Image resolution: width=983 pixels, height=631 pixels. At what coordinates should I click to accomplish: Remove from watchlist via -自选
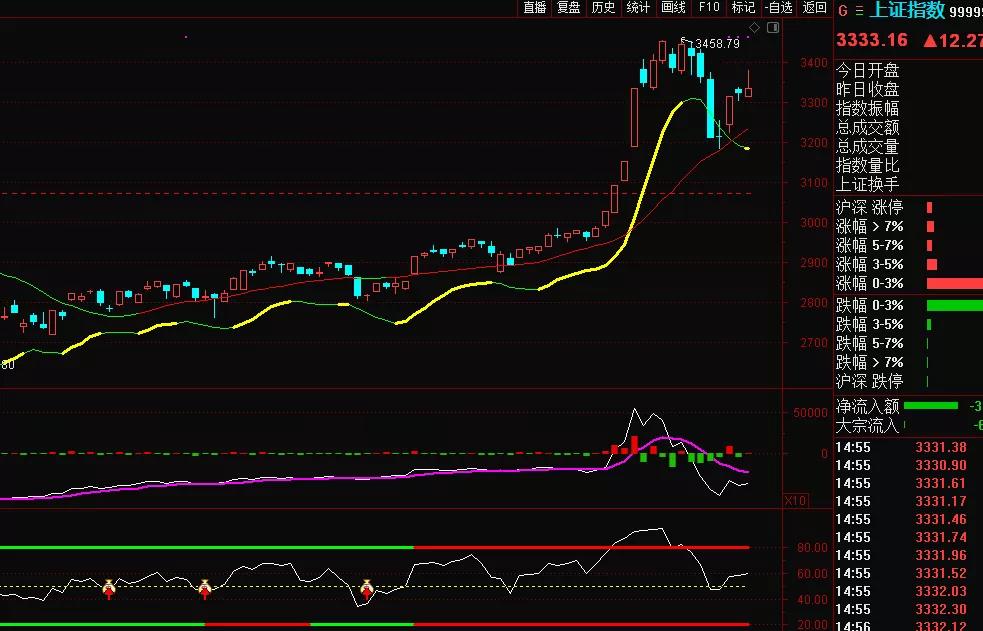tap(778, 7)
